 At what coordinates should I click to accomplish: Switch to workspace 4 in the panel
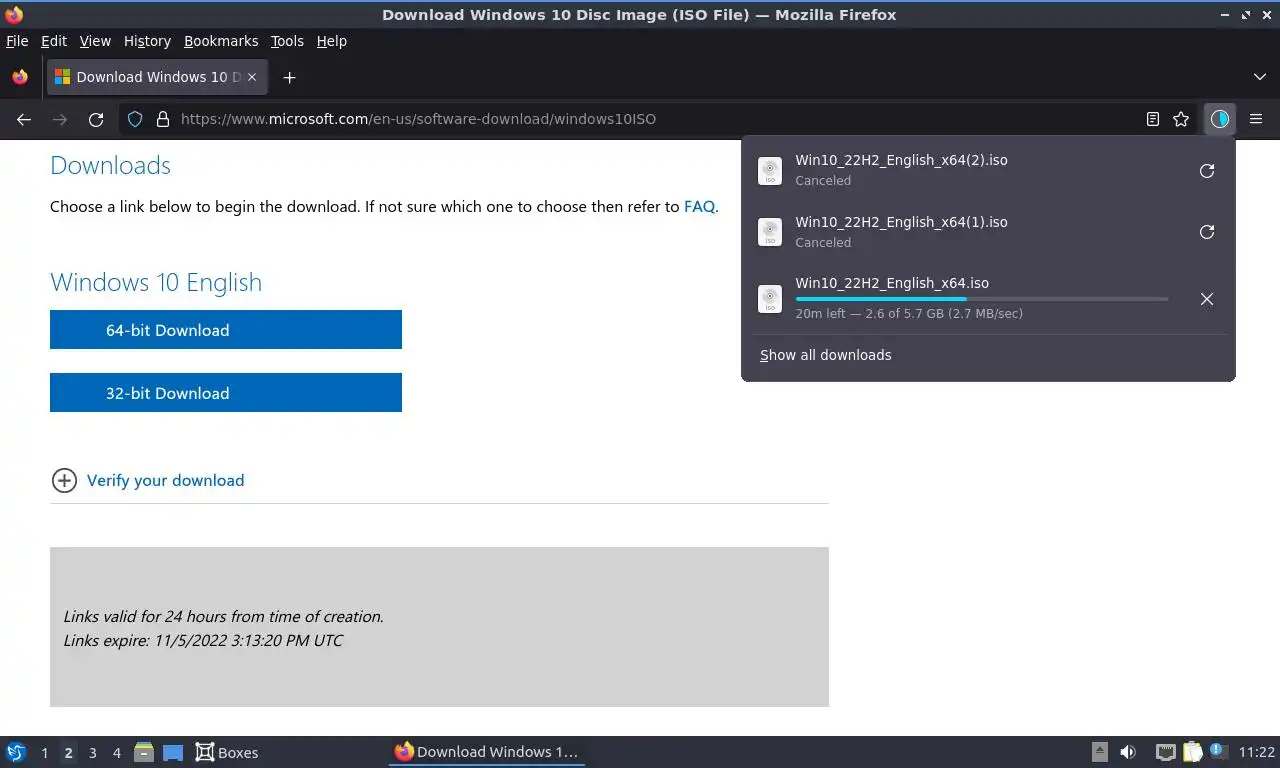coord(116,753)
